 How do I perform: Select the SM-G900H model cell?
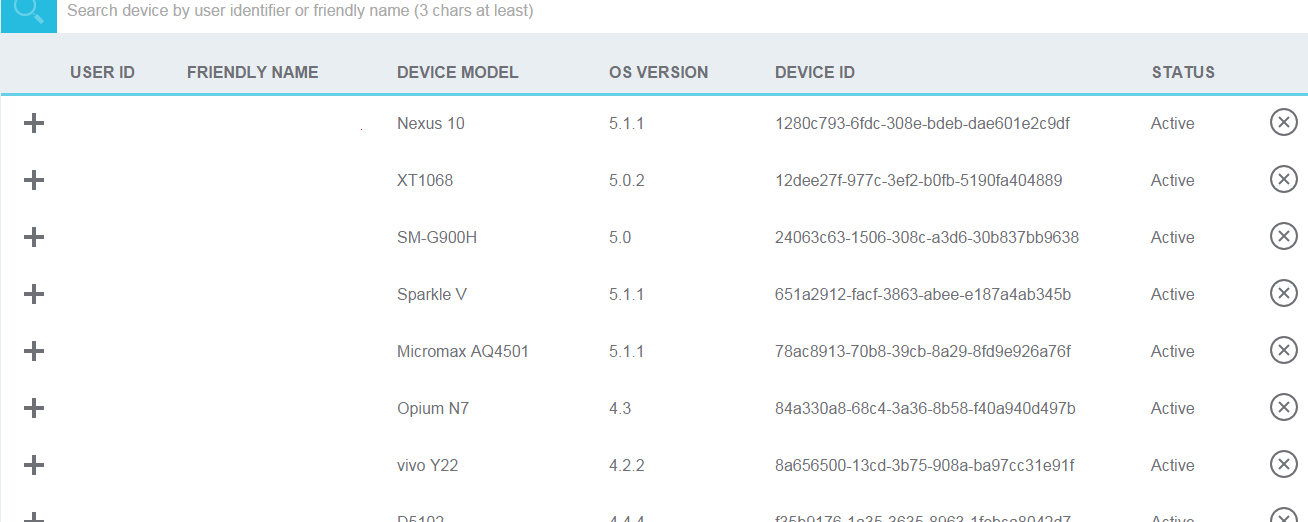coord(437,237)
